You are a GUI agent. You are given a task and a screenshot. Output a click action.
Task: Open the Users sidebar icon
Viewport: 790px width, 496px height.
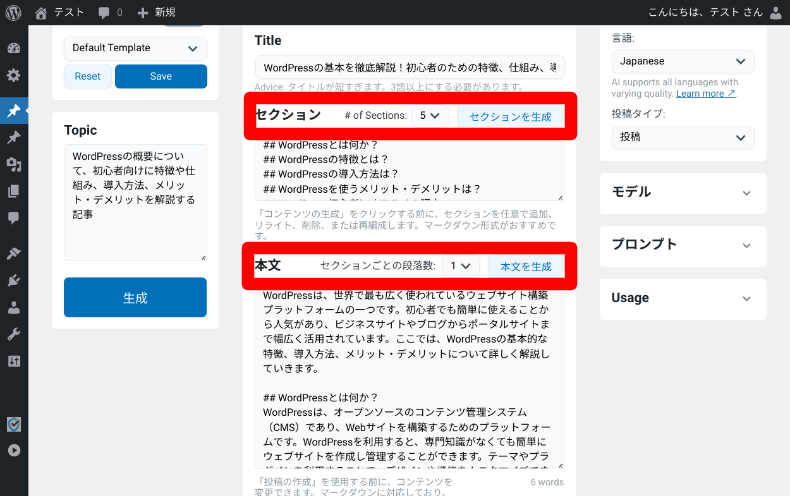14,307
